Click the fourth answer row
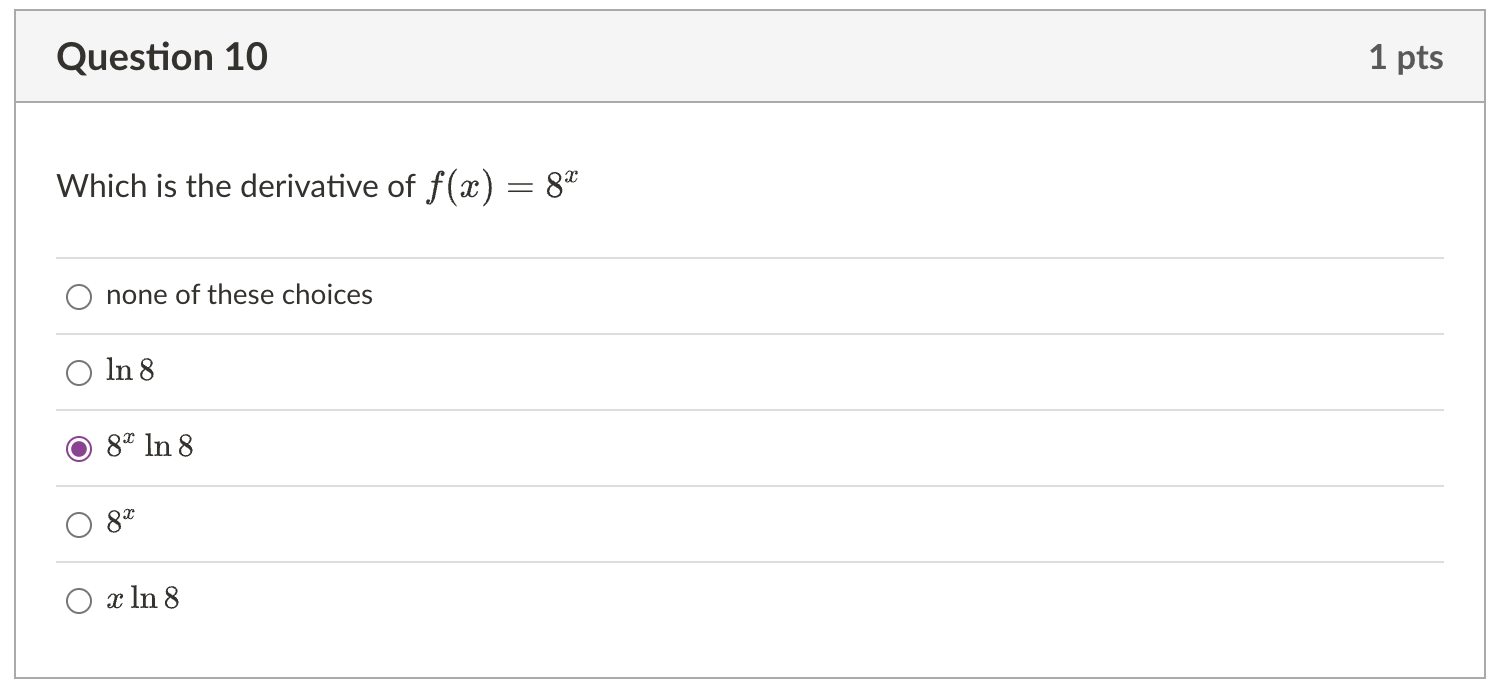The height and width of the screenshot is (690, 1496). pyautogui.click(x=748, y=522)
